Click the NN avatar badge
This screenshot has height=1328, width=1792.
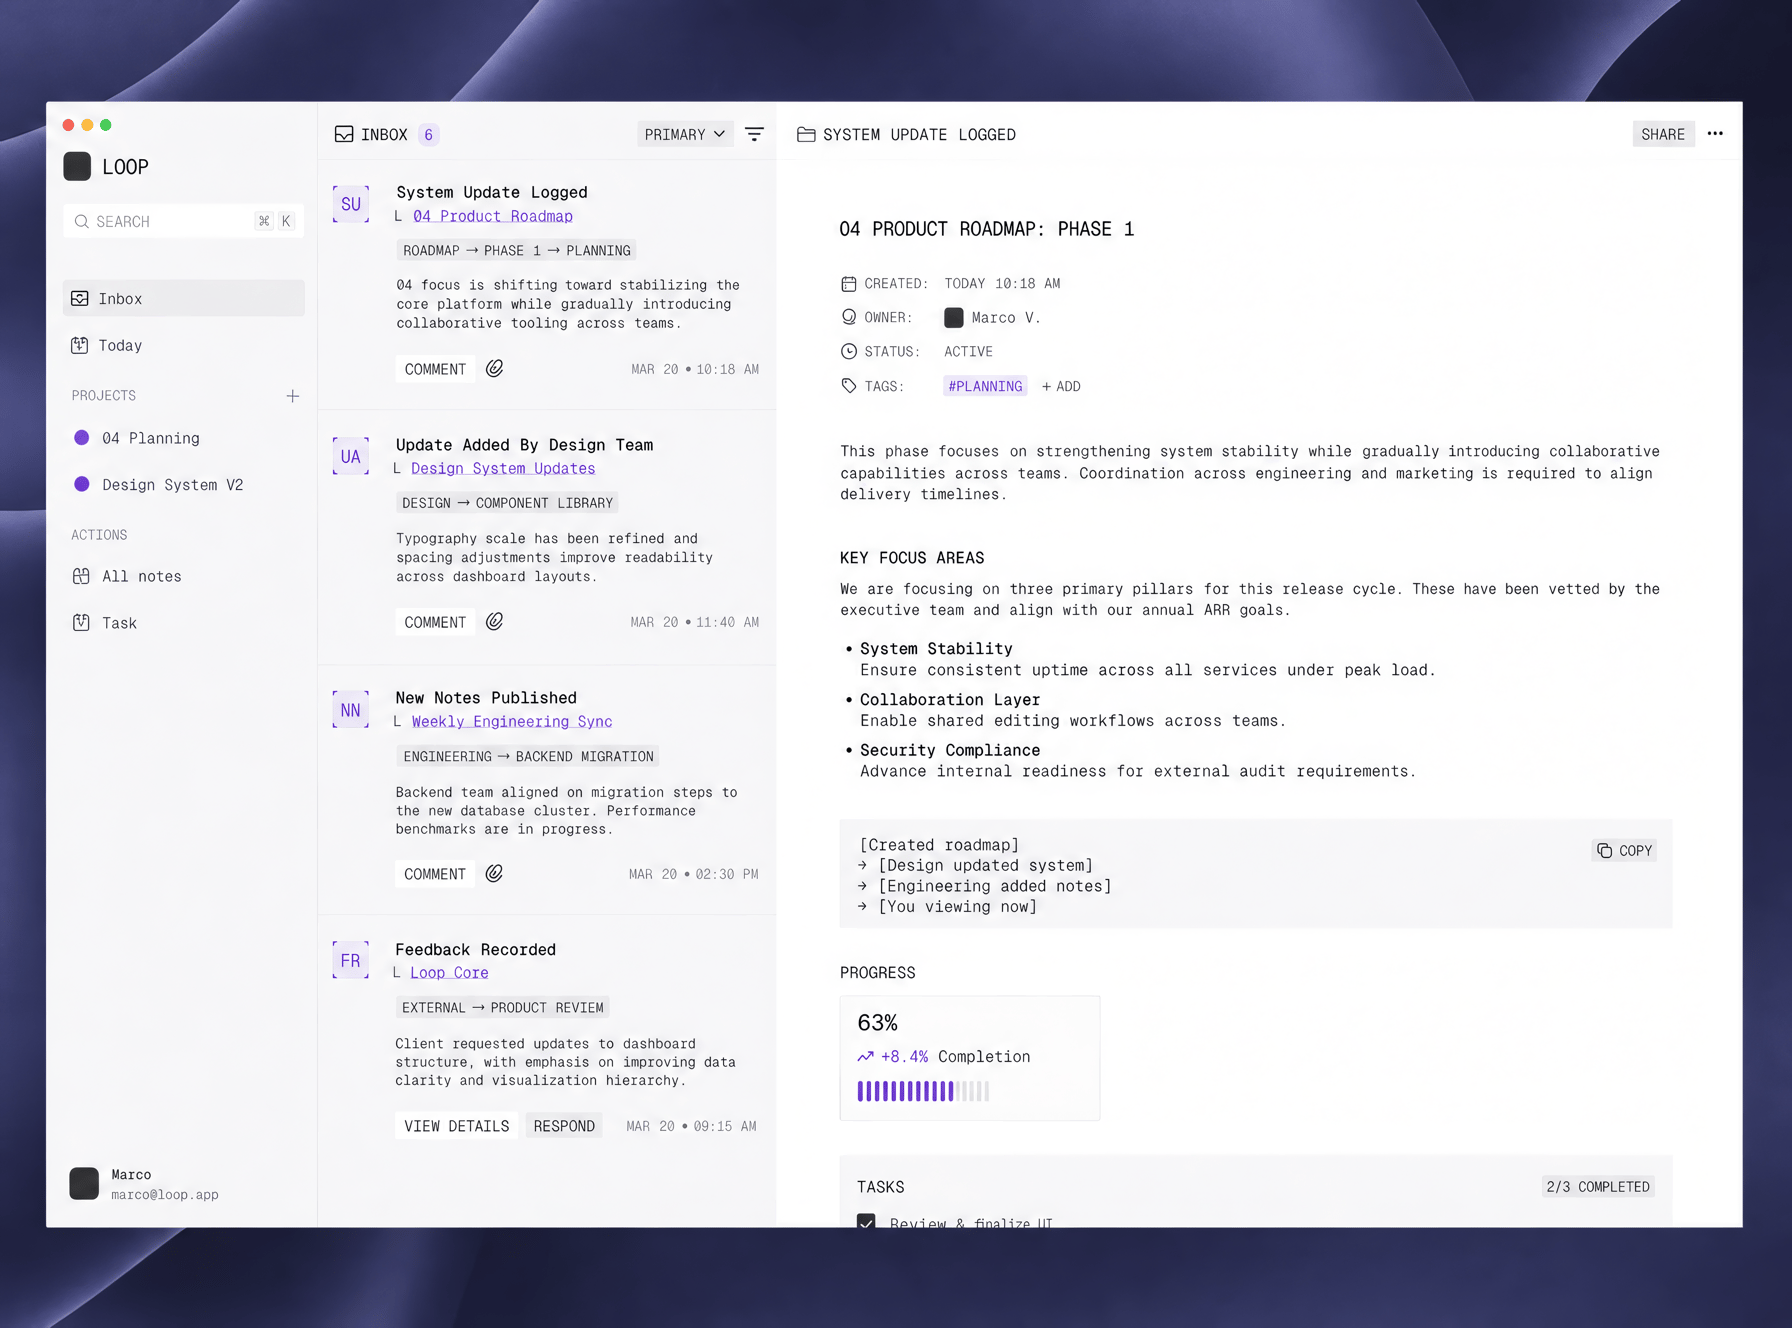coord(351,710)
